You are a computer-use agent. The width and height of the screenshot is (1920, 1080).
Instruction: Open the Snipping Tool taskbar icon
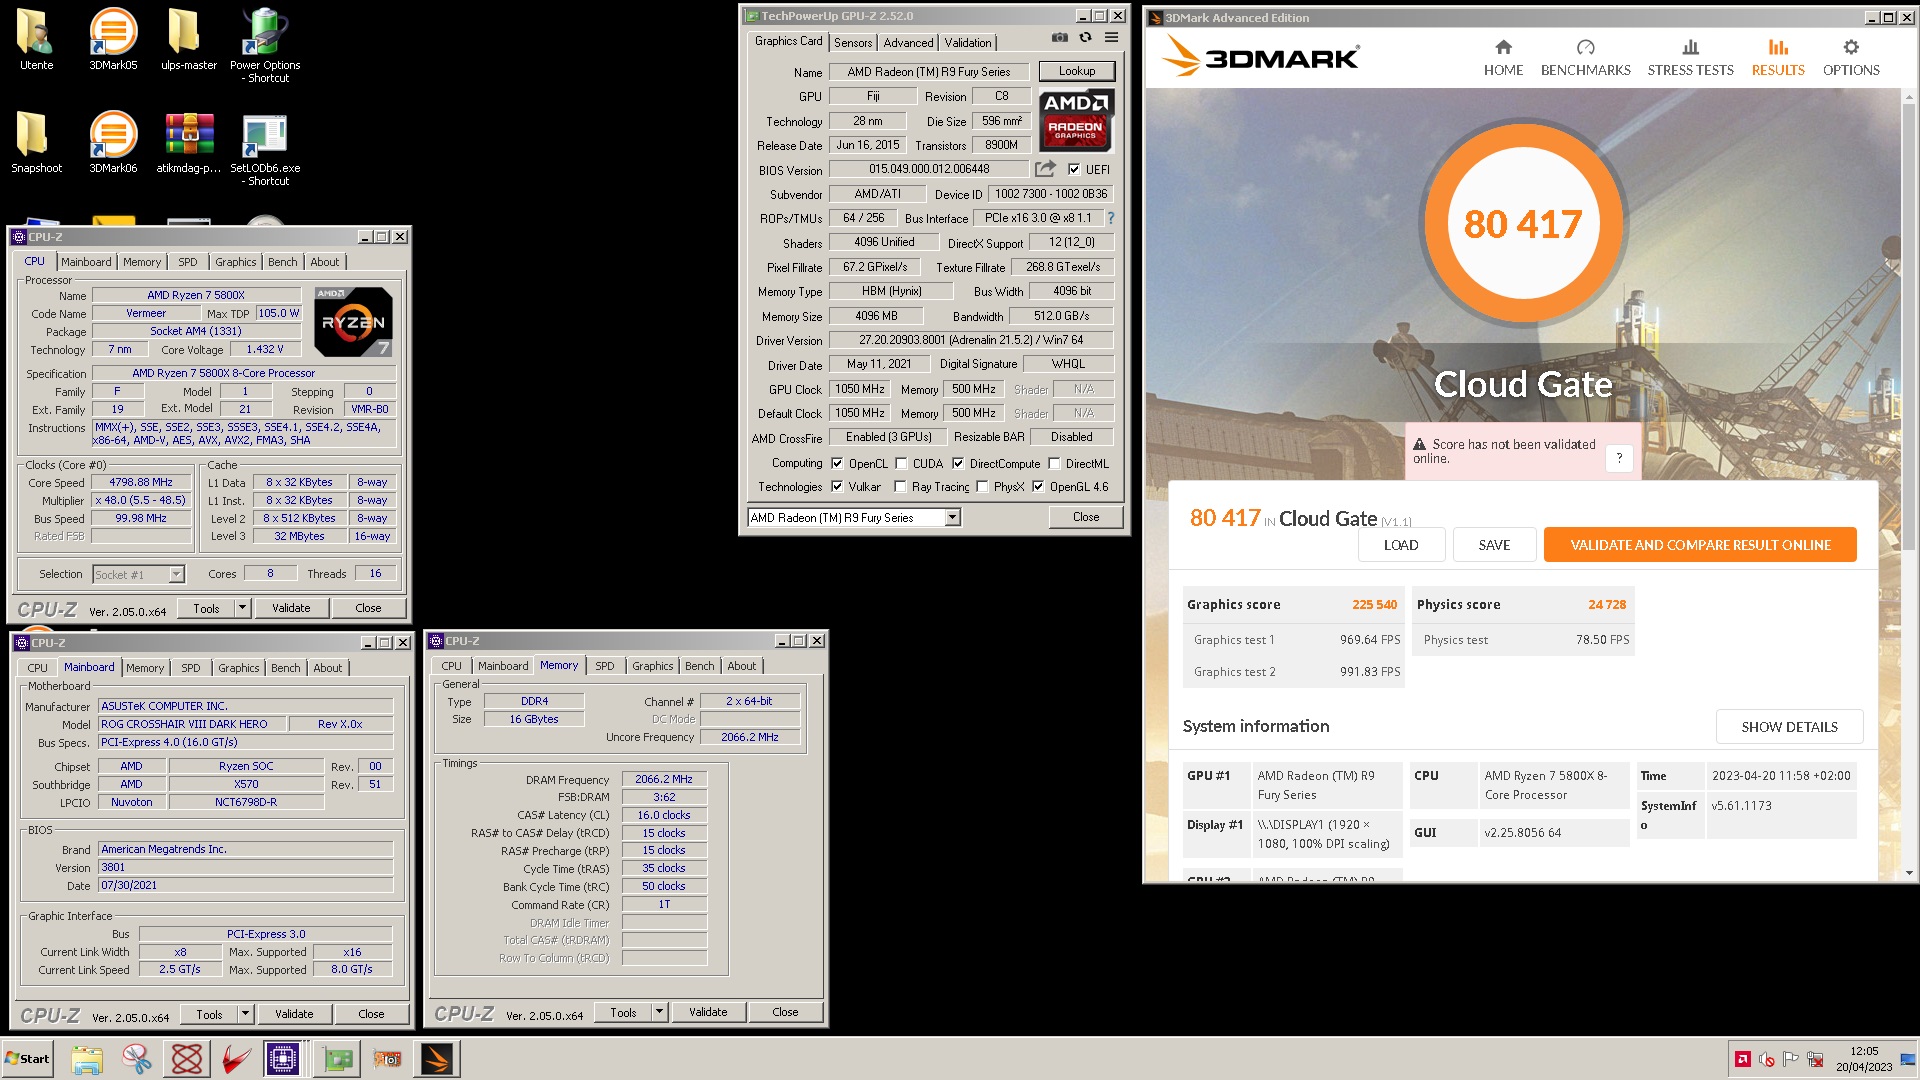(137, 1059)
